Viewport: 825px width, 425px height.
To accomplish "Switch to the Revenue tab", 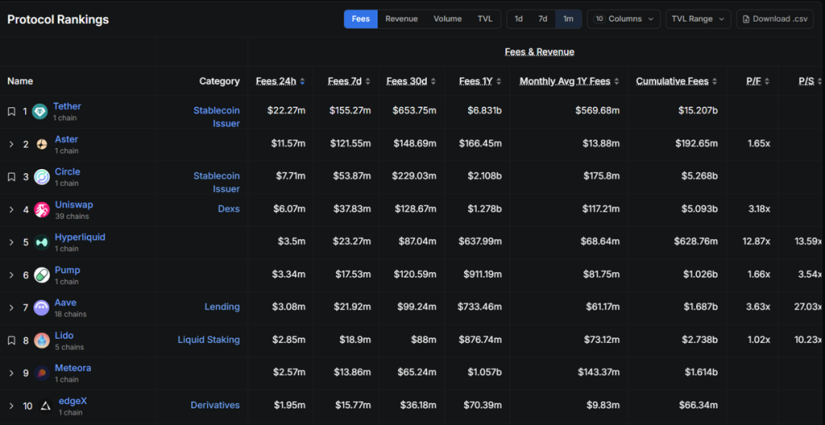I will coord(401,19).
